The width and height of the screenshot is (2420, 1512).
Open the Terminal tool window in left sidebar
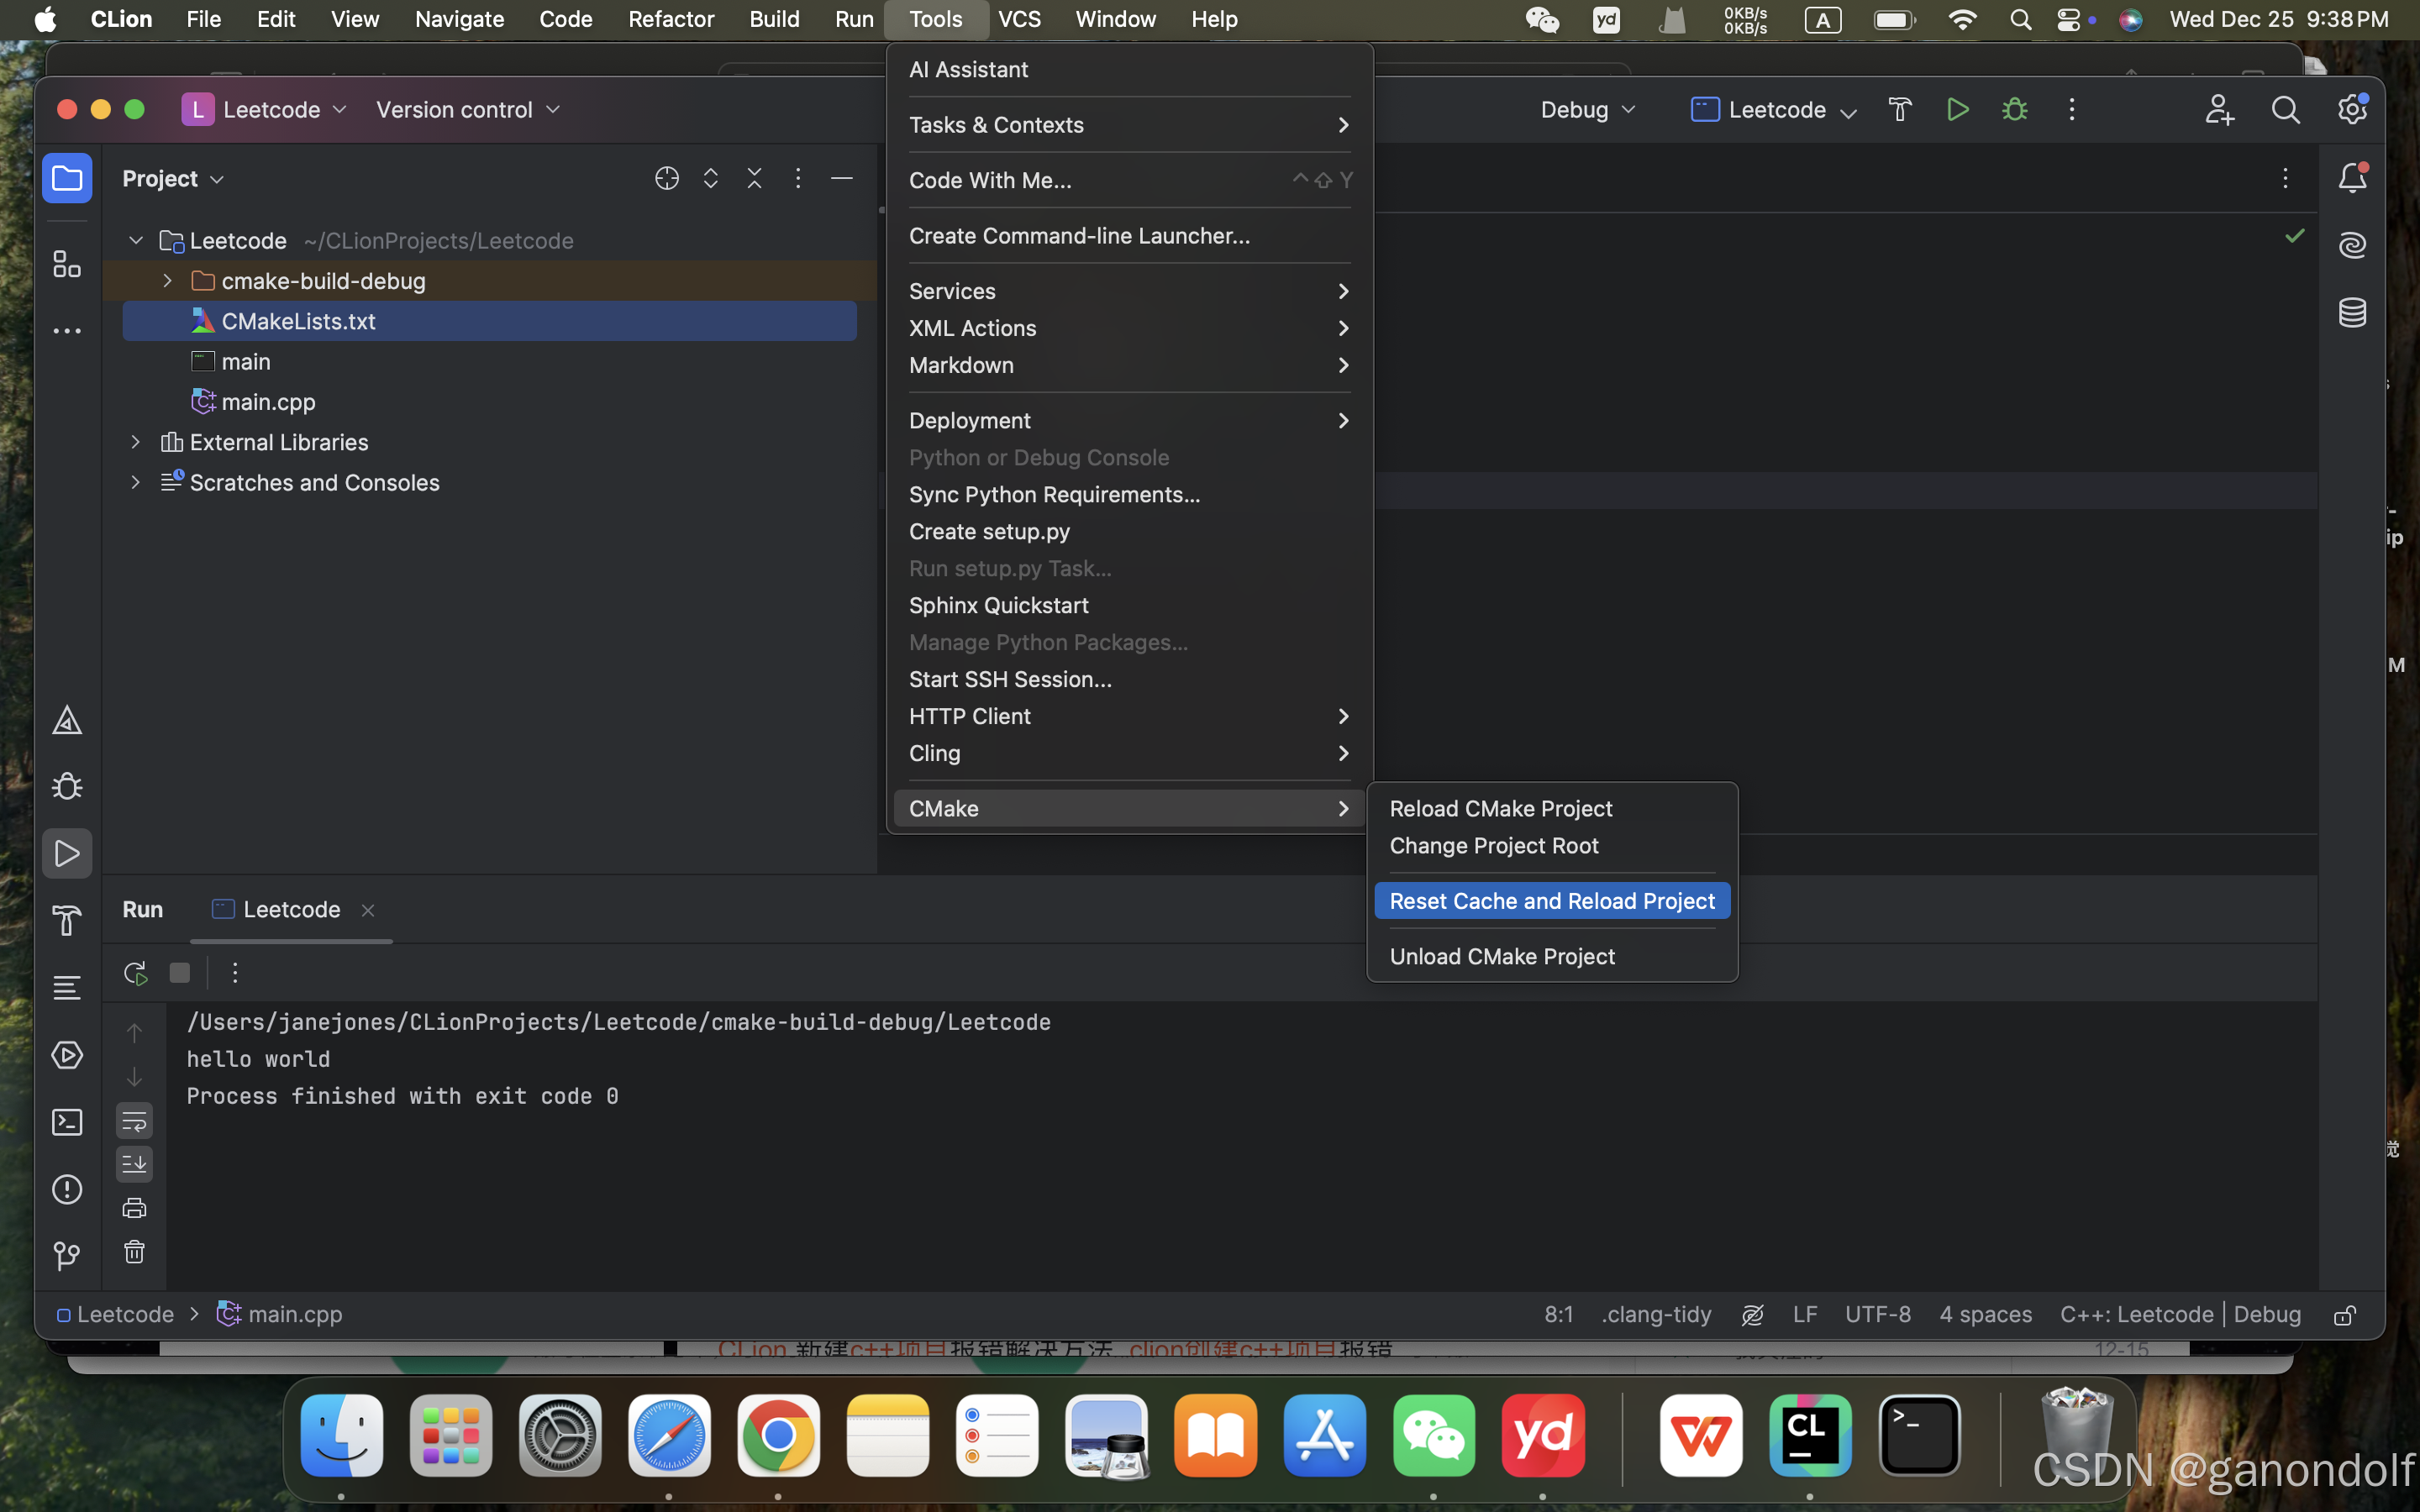[x=67, y=1122]
